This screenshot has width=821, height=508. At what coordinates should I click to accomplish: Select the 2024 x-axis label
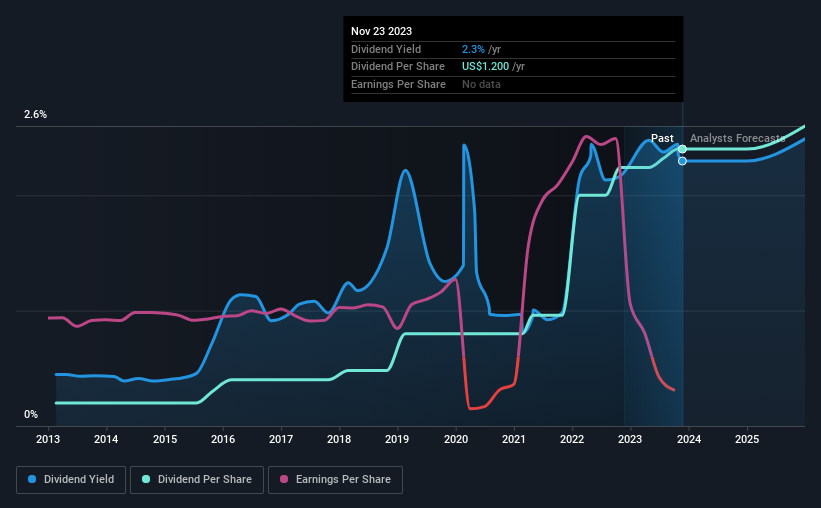pyautogui.click(x=689, y=439)
